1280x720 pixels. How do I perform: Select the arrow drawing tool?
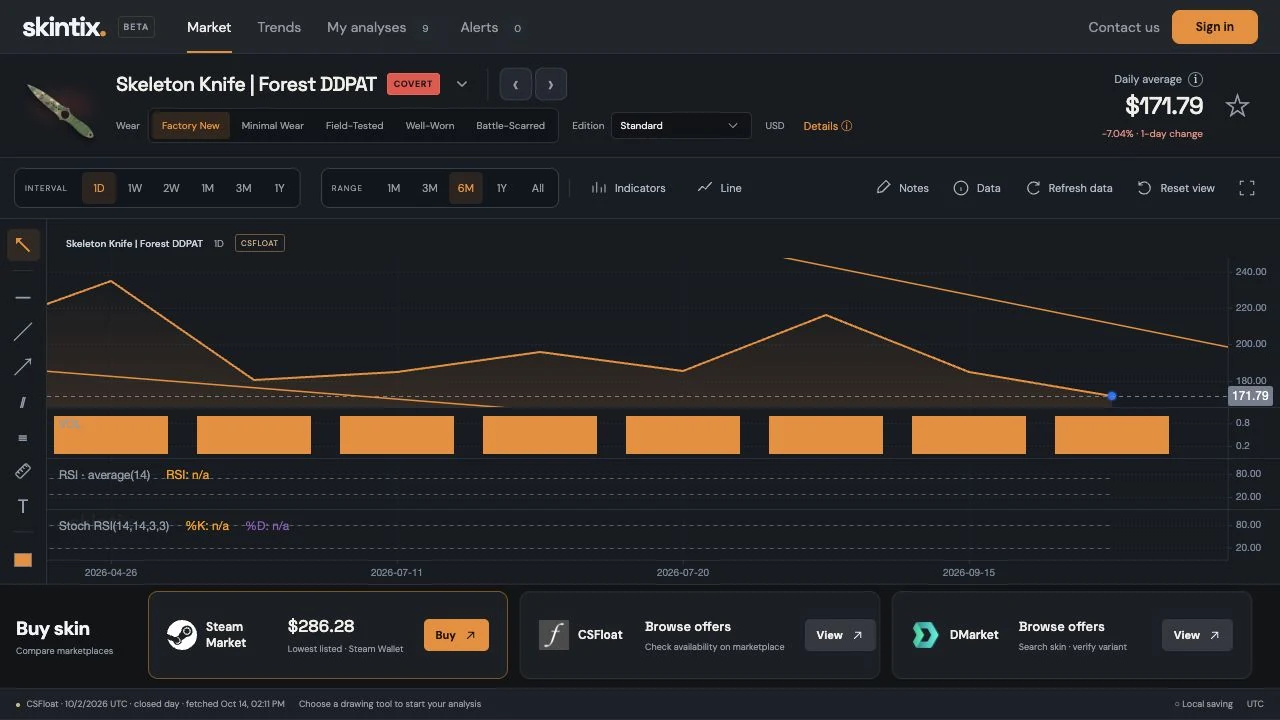click(23, 367)
